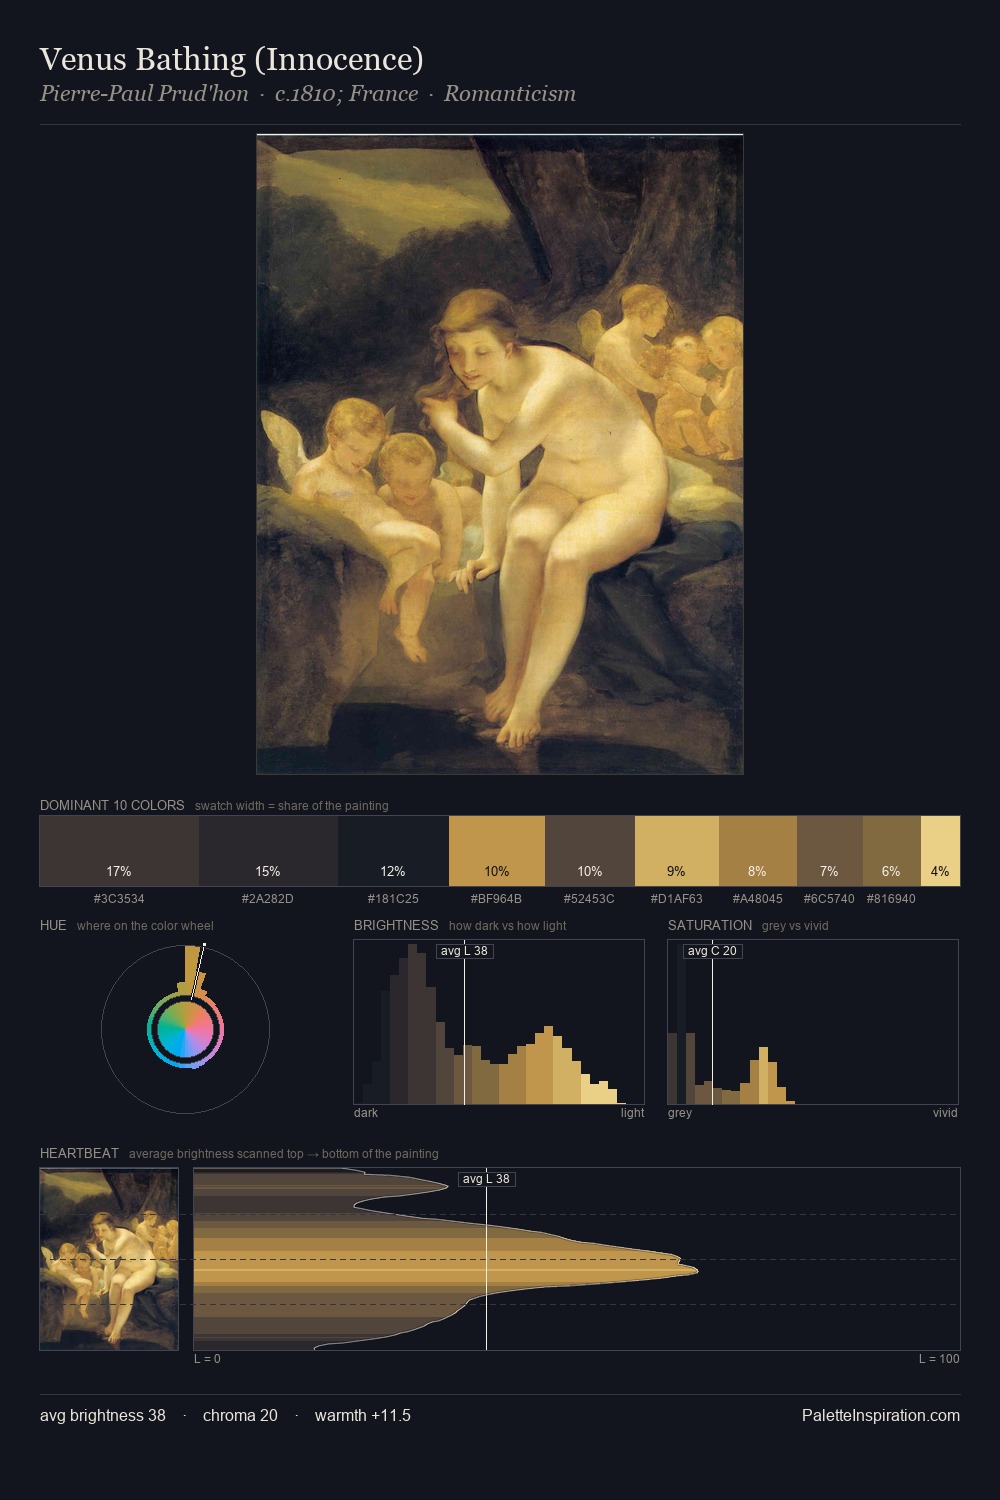
Task: Click the hex code text #816940
Action: pyautogui.click(x=891, y=899)
